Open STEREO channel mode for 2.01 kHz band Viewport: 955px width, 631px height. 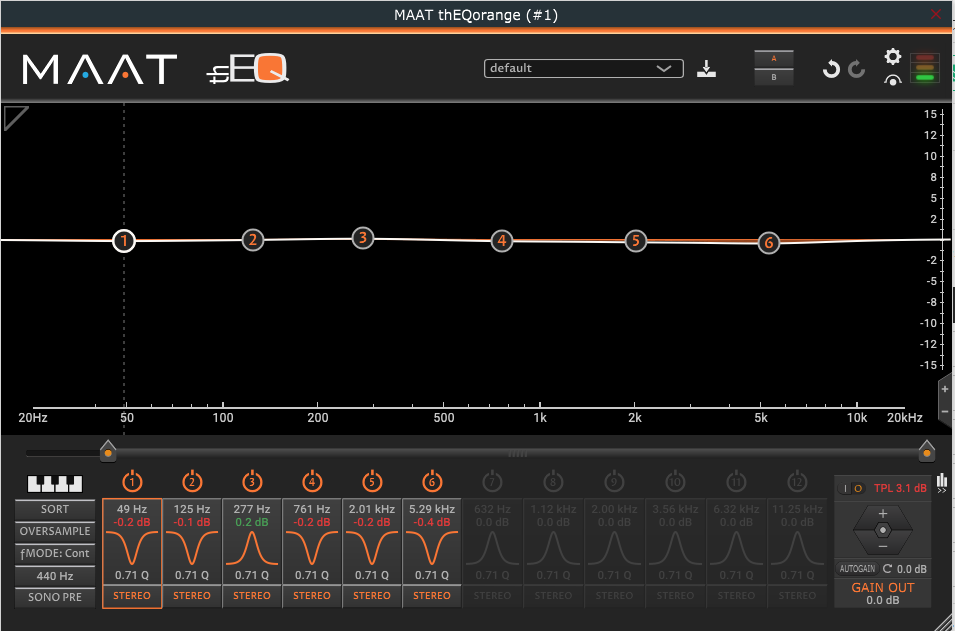[x=372, y=596]
